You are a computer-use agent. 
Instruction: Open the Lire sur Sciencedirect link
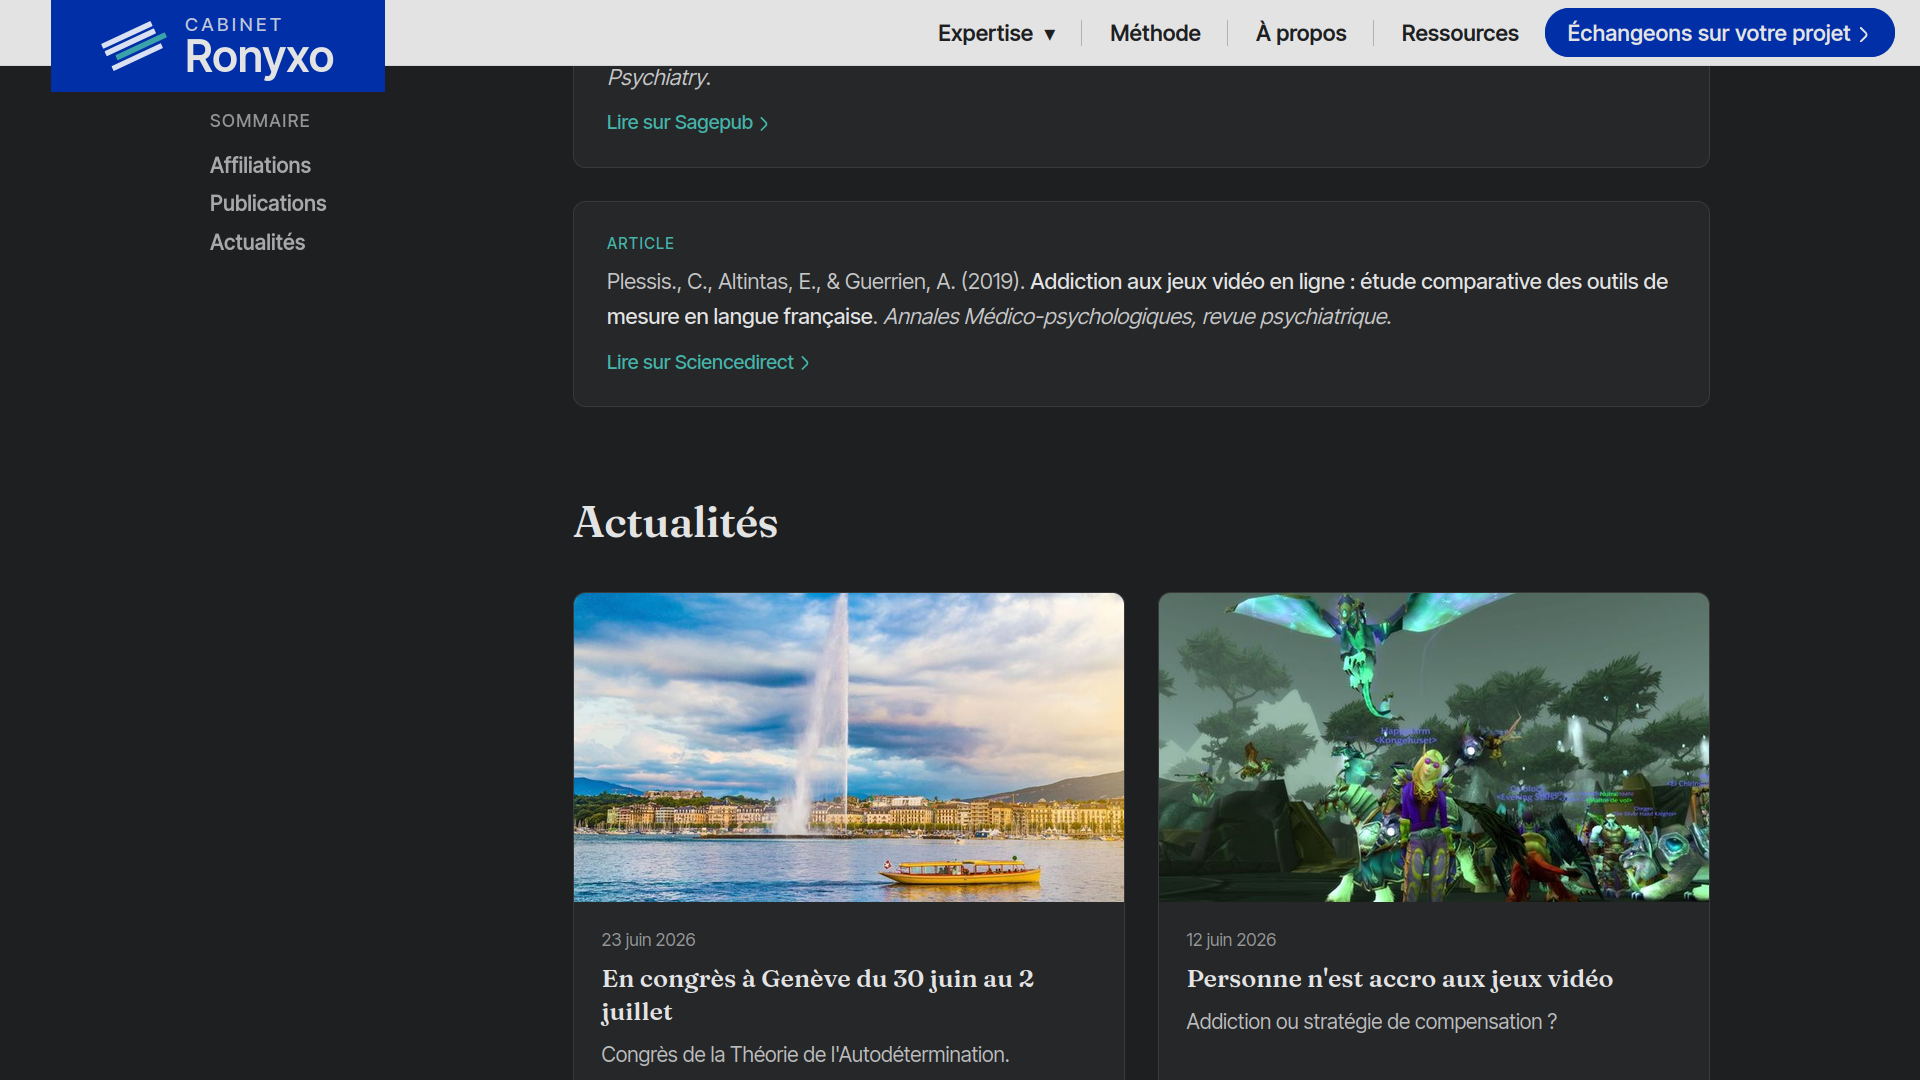(x=708, y=362)
